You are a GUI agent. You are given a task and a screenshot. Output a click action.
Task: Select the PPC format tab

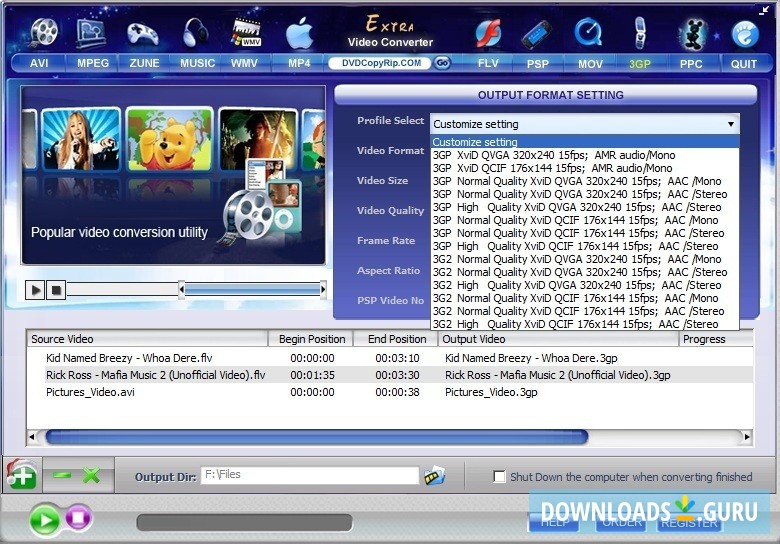pyautogui.click(x=691, y=64)
